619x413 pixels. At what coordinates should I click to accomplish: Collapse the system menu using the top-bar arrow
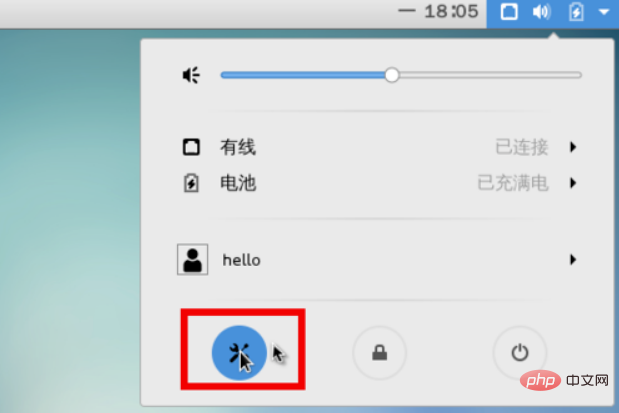point(604,12)
